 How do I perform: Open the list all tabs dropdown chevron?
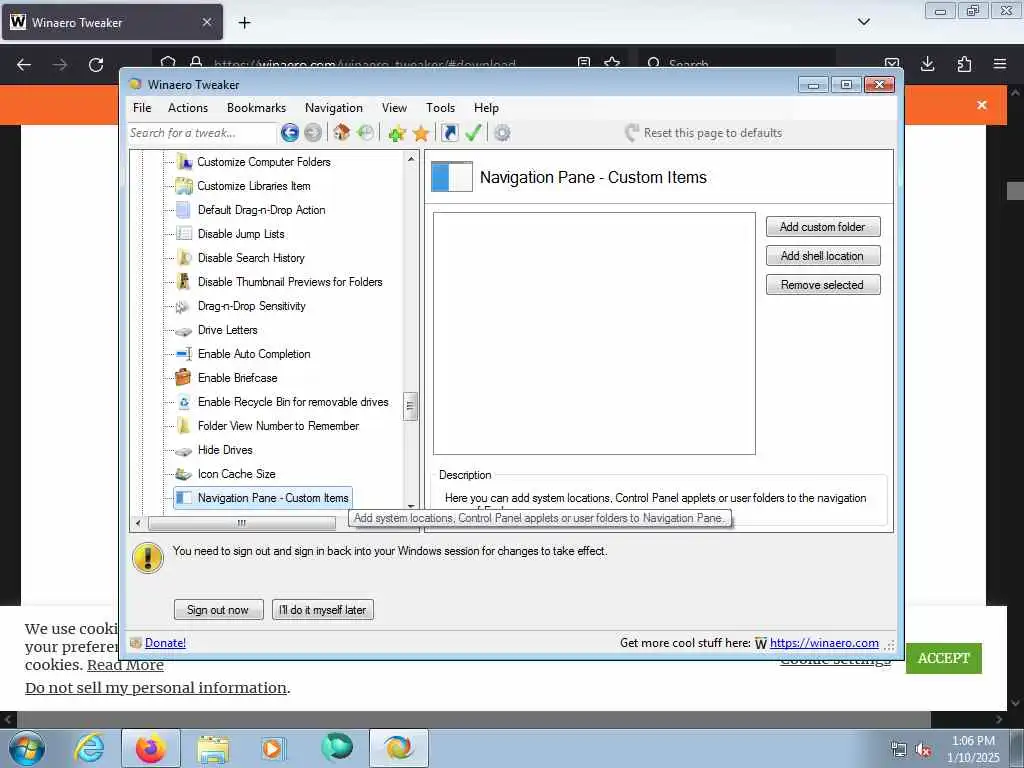coord(863,22)
